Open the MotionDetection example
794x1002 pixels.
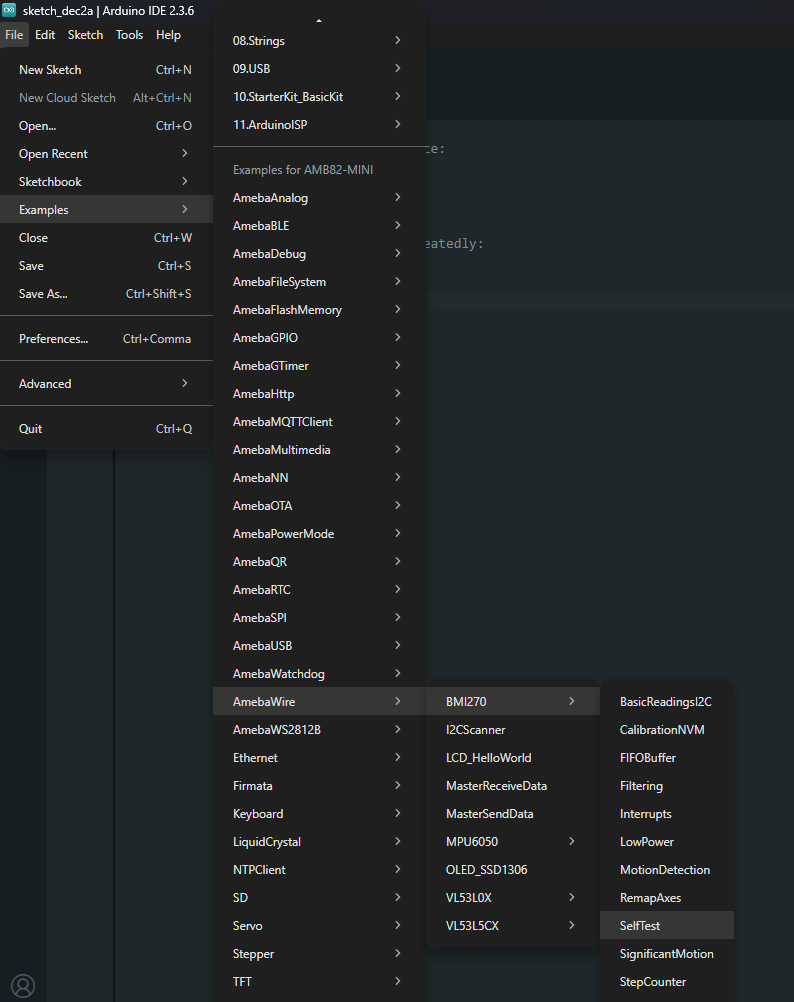coord(666,870)
